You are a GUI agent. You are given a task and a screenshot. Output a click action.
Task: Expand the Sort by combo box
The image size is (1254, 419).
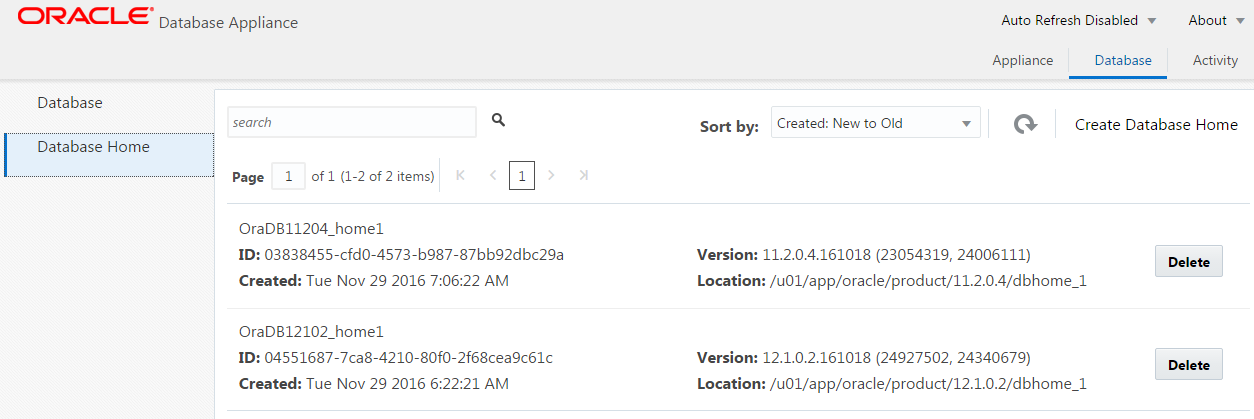[x=876, y=123]
